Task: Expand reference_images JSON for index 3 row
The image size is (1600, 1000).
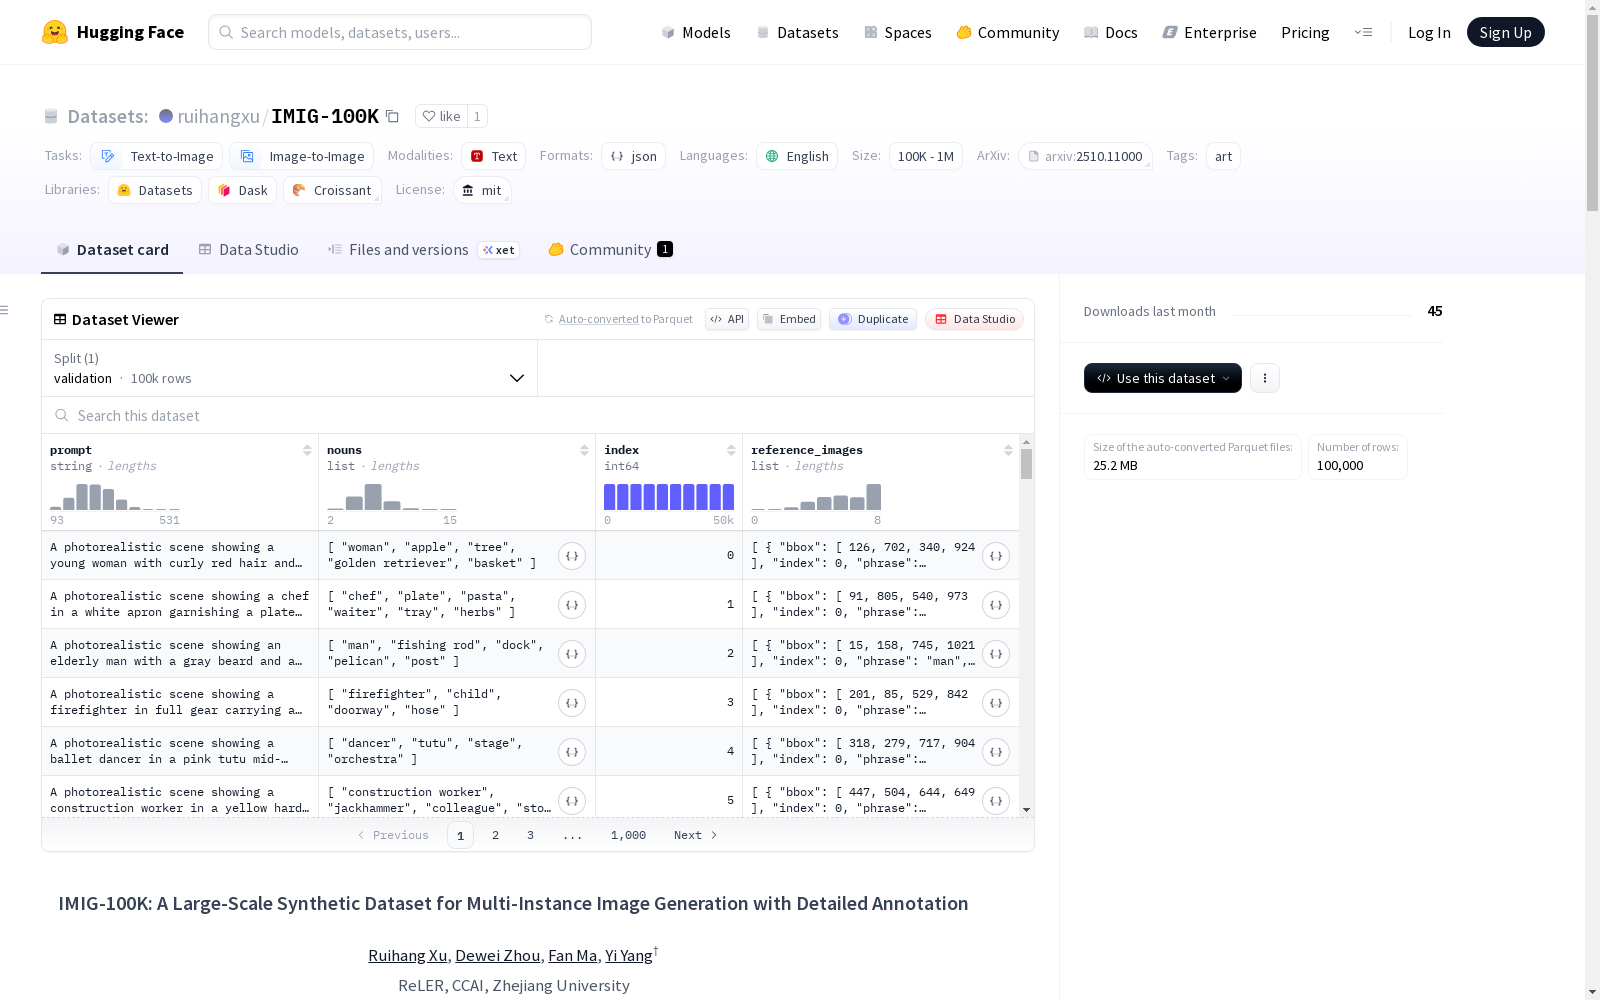Action: point(996,703)
